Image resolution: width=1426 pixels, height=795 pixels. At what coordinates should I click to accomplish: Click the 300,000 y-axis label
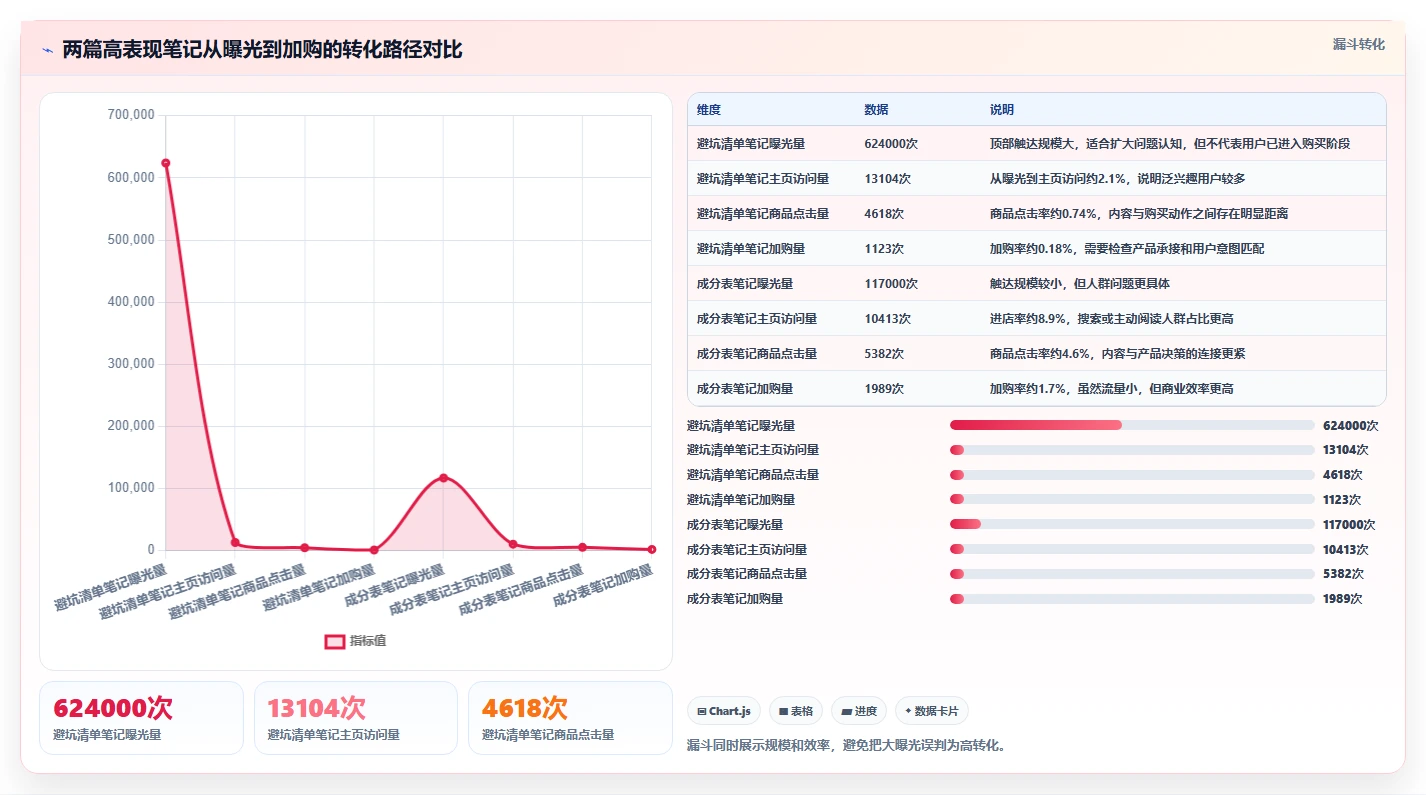131,364
